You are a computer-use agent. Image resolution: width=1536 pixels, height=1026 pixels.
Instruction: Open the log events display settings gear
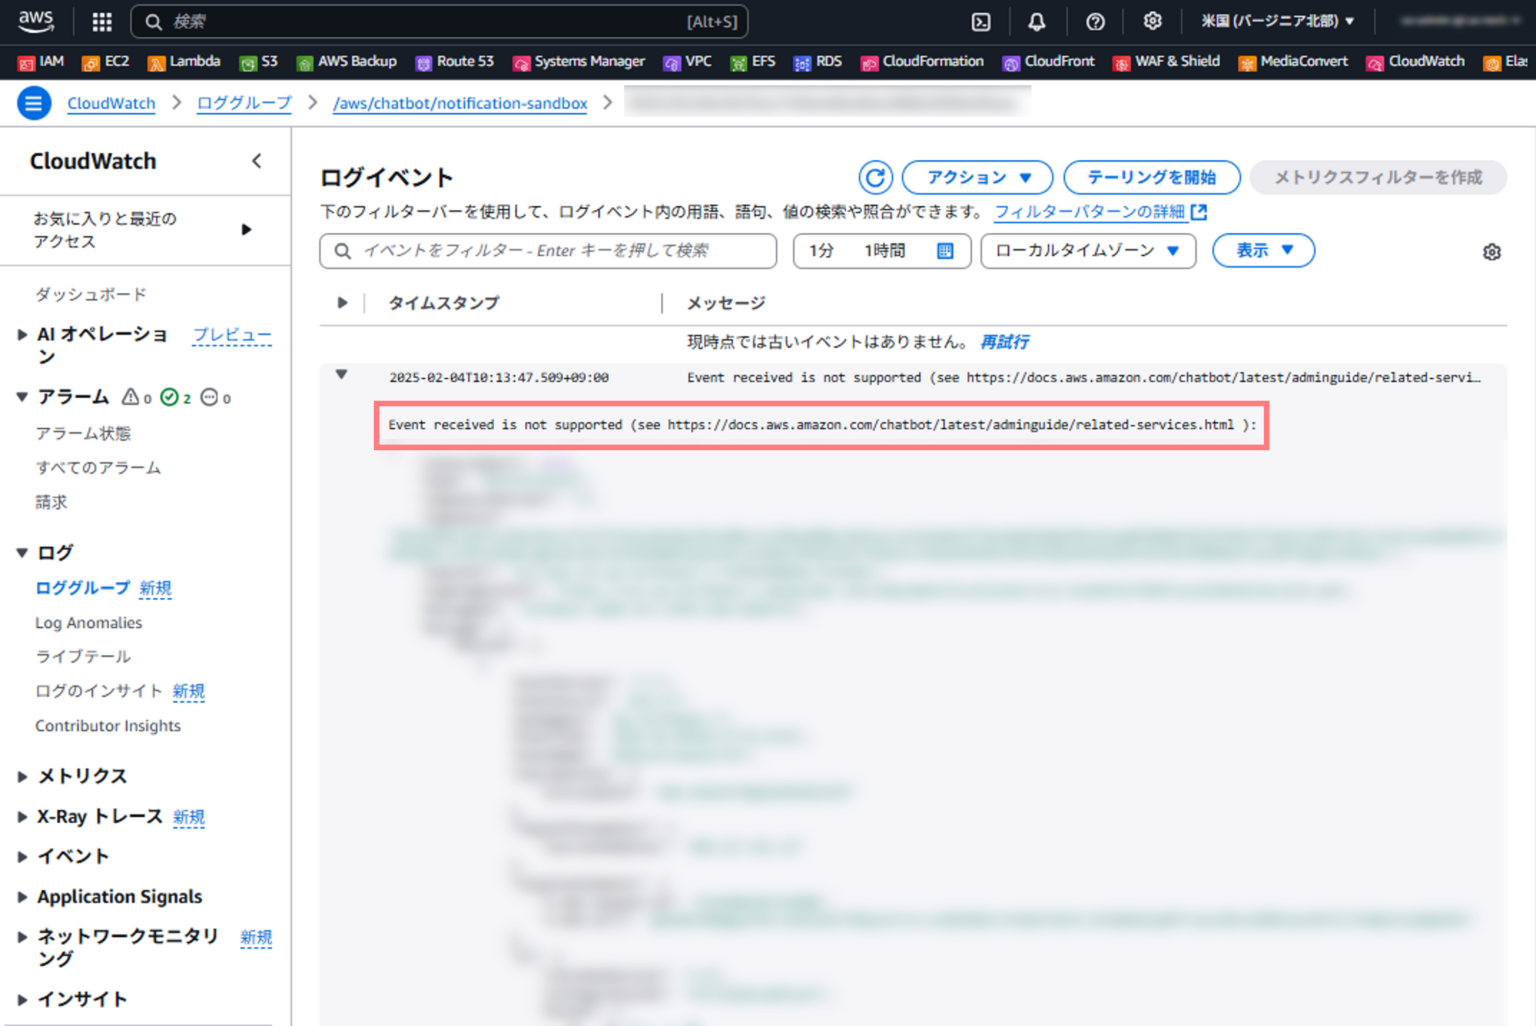(x=1491, y=251)
